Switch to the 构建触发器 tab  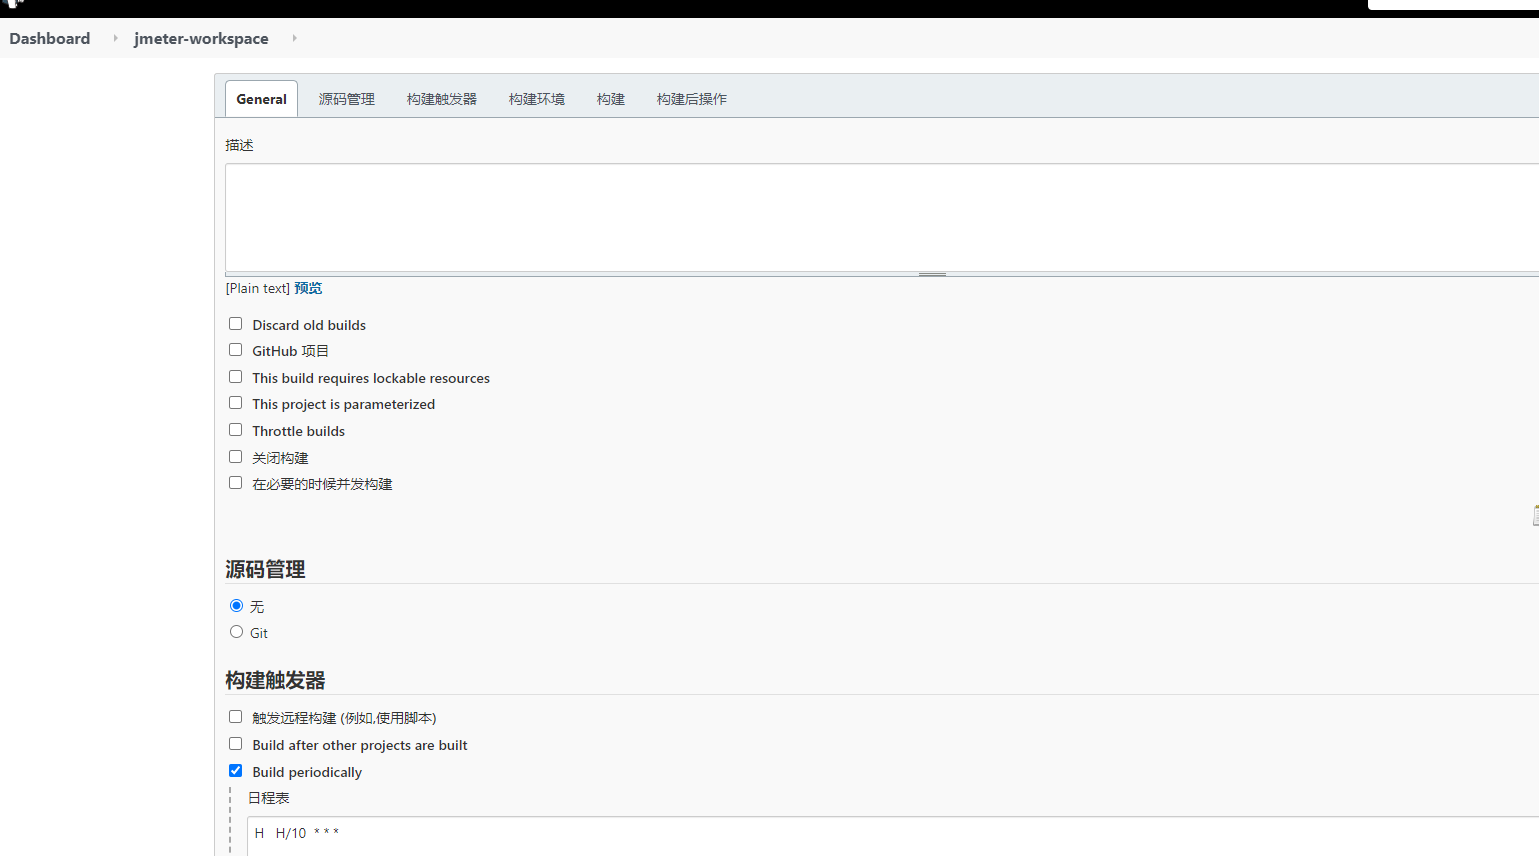(x=441, y=99)
